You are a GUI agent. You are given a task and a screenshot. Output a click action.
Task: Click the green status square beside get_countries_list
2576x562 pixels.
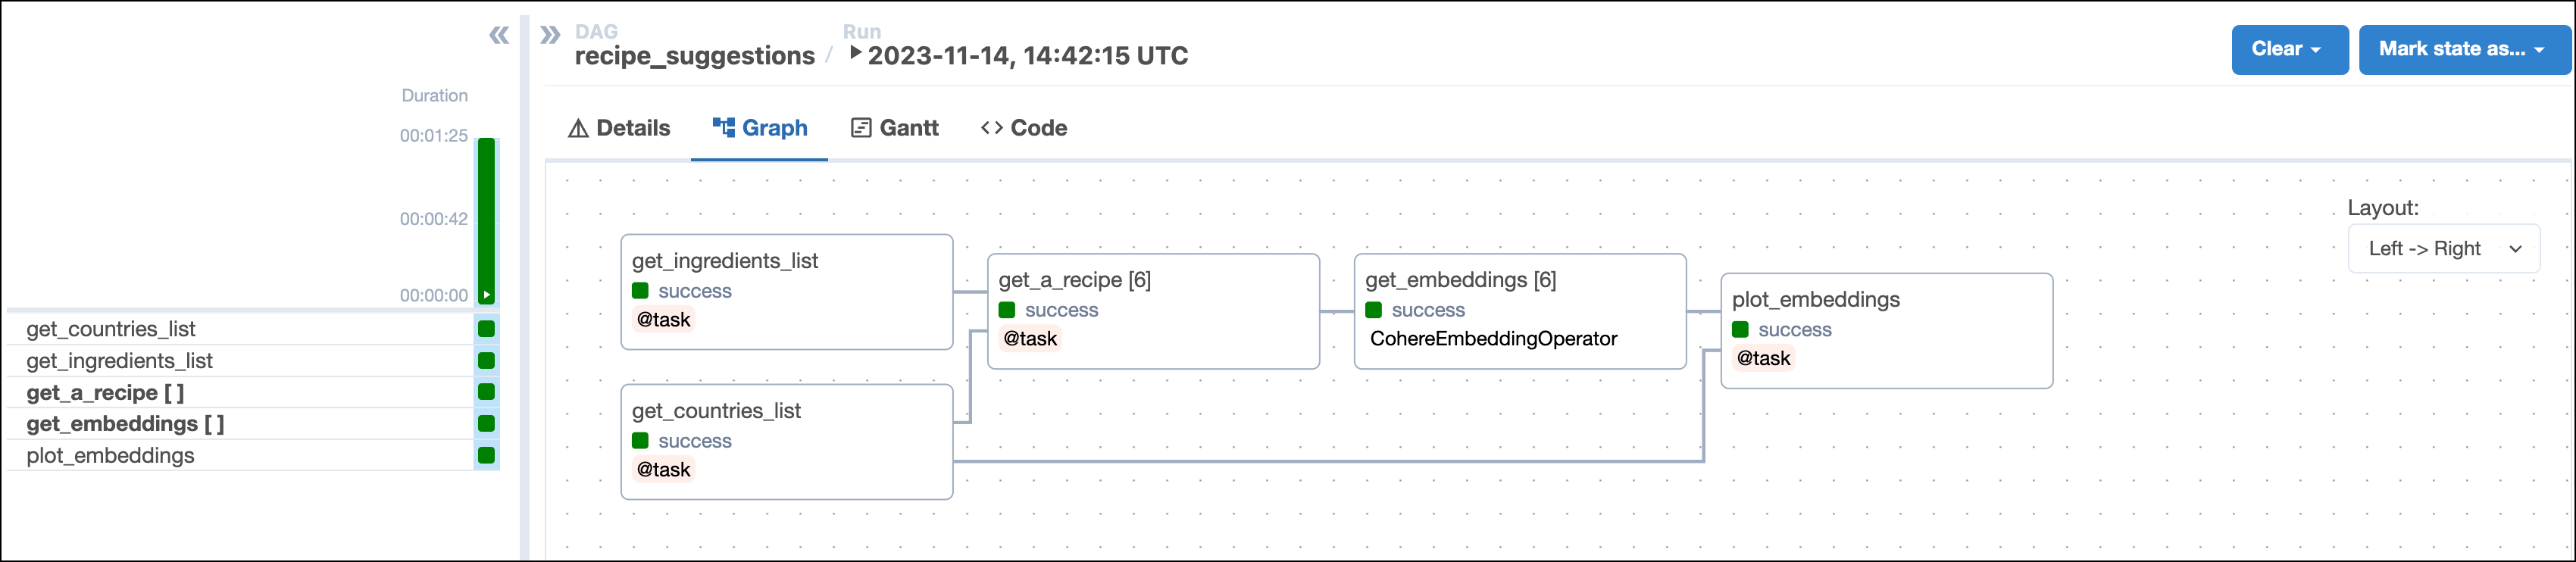[x=487, y=329]
